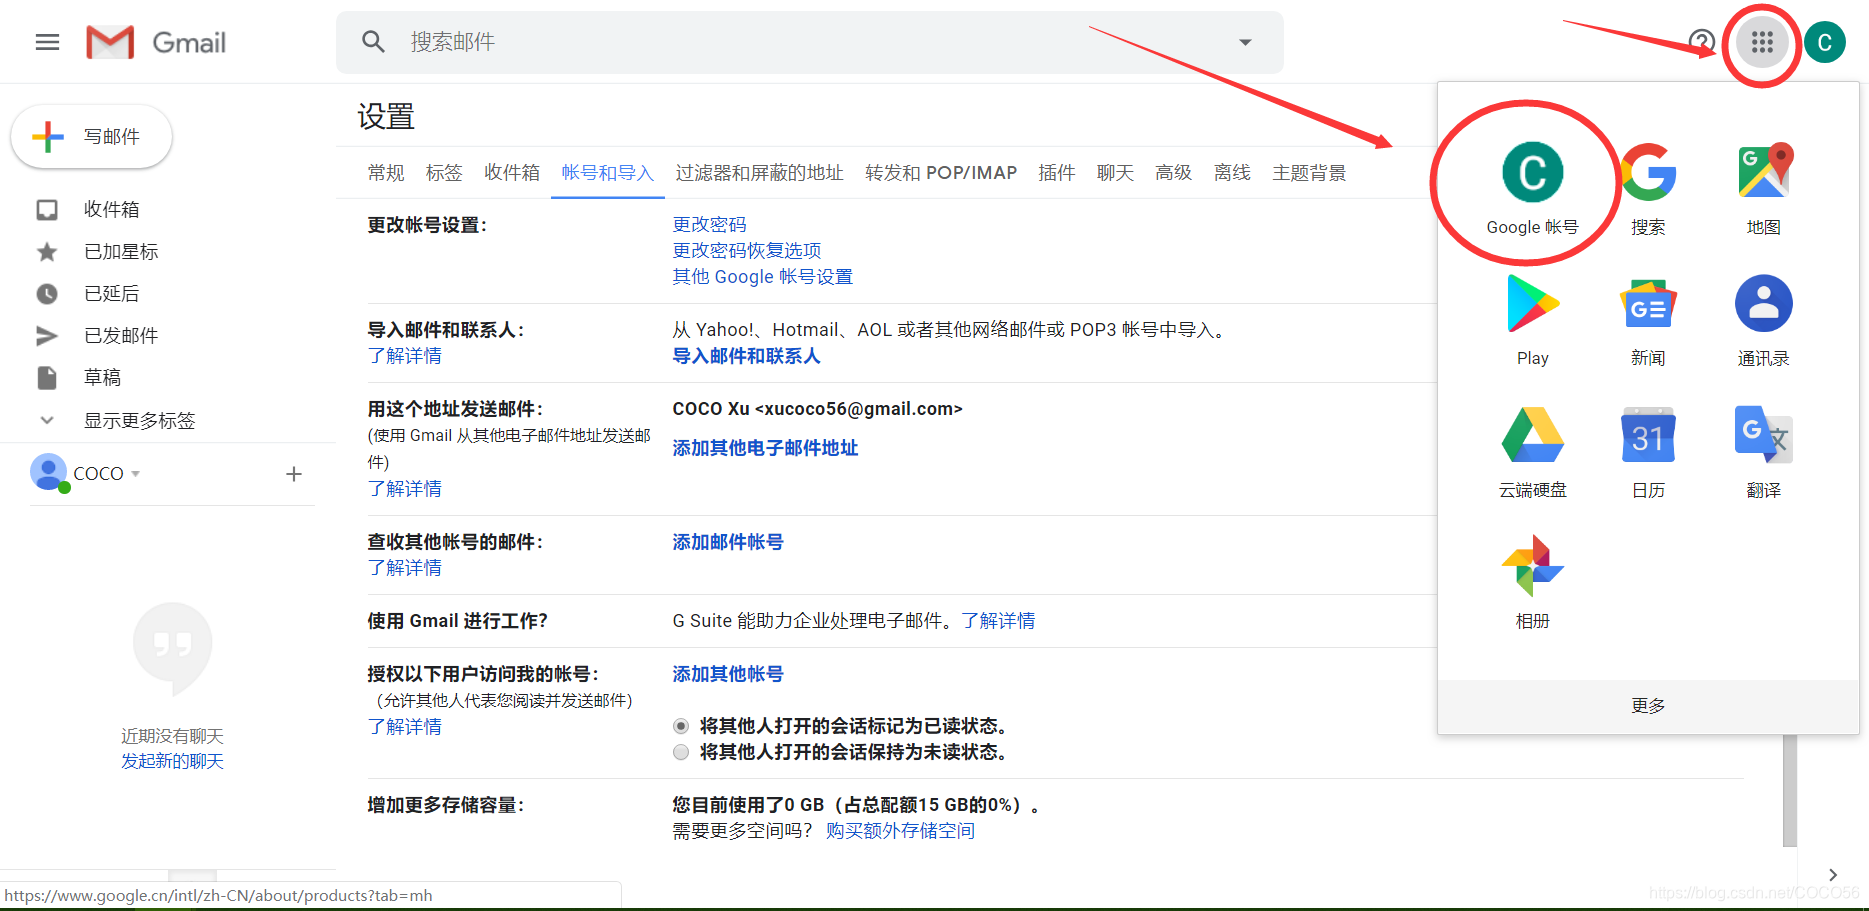The width and height of the screenshot is (1869, 911).
Task: Click 了解详情 under 授权以下用户访问我的帐号
Action: [404, 727]
